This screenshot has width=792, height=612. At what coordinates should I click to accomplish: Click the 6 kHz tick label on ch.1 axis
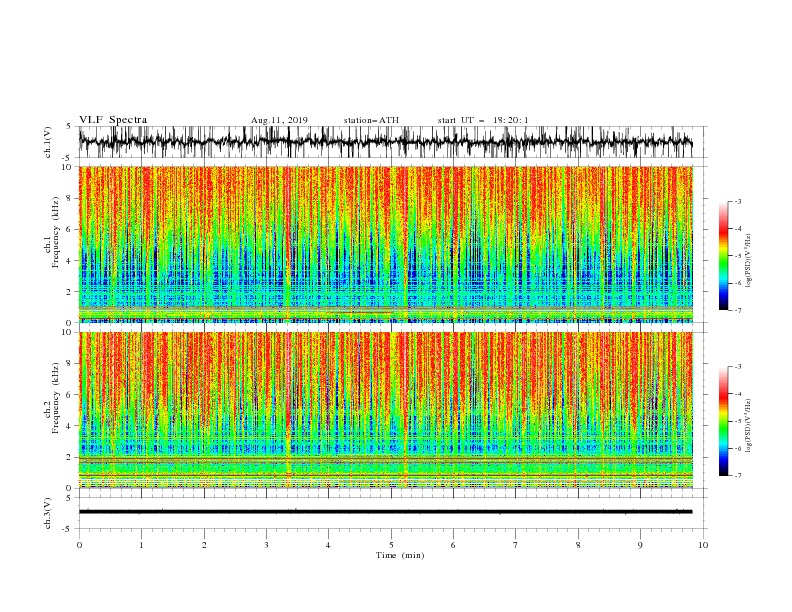(x=70, y=230)
